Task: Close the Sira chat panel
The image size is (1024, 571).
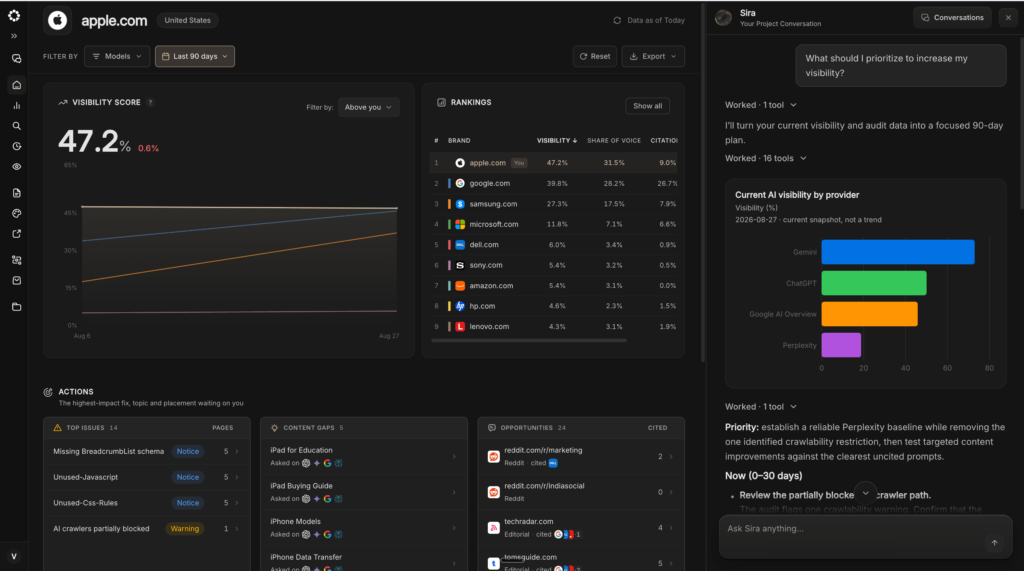Action: coord(1008,18)
